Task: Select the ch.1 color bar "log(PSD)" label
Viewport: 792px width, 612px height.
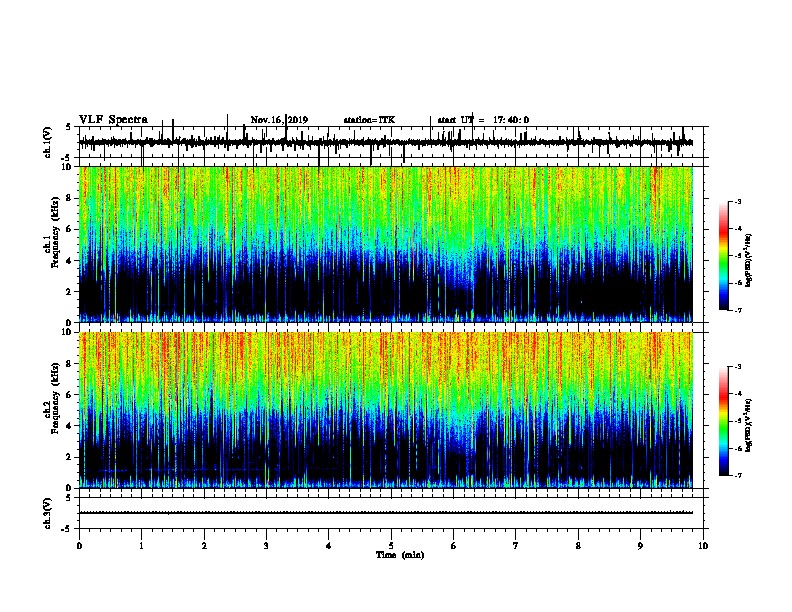Action: coord(748,260)
